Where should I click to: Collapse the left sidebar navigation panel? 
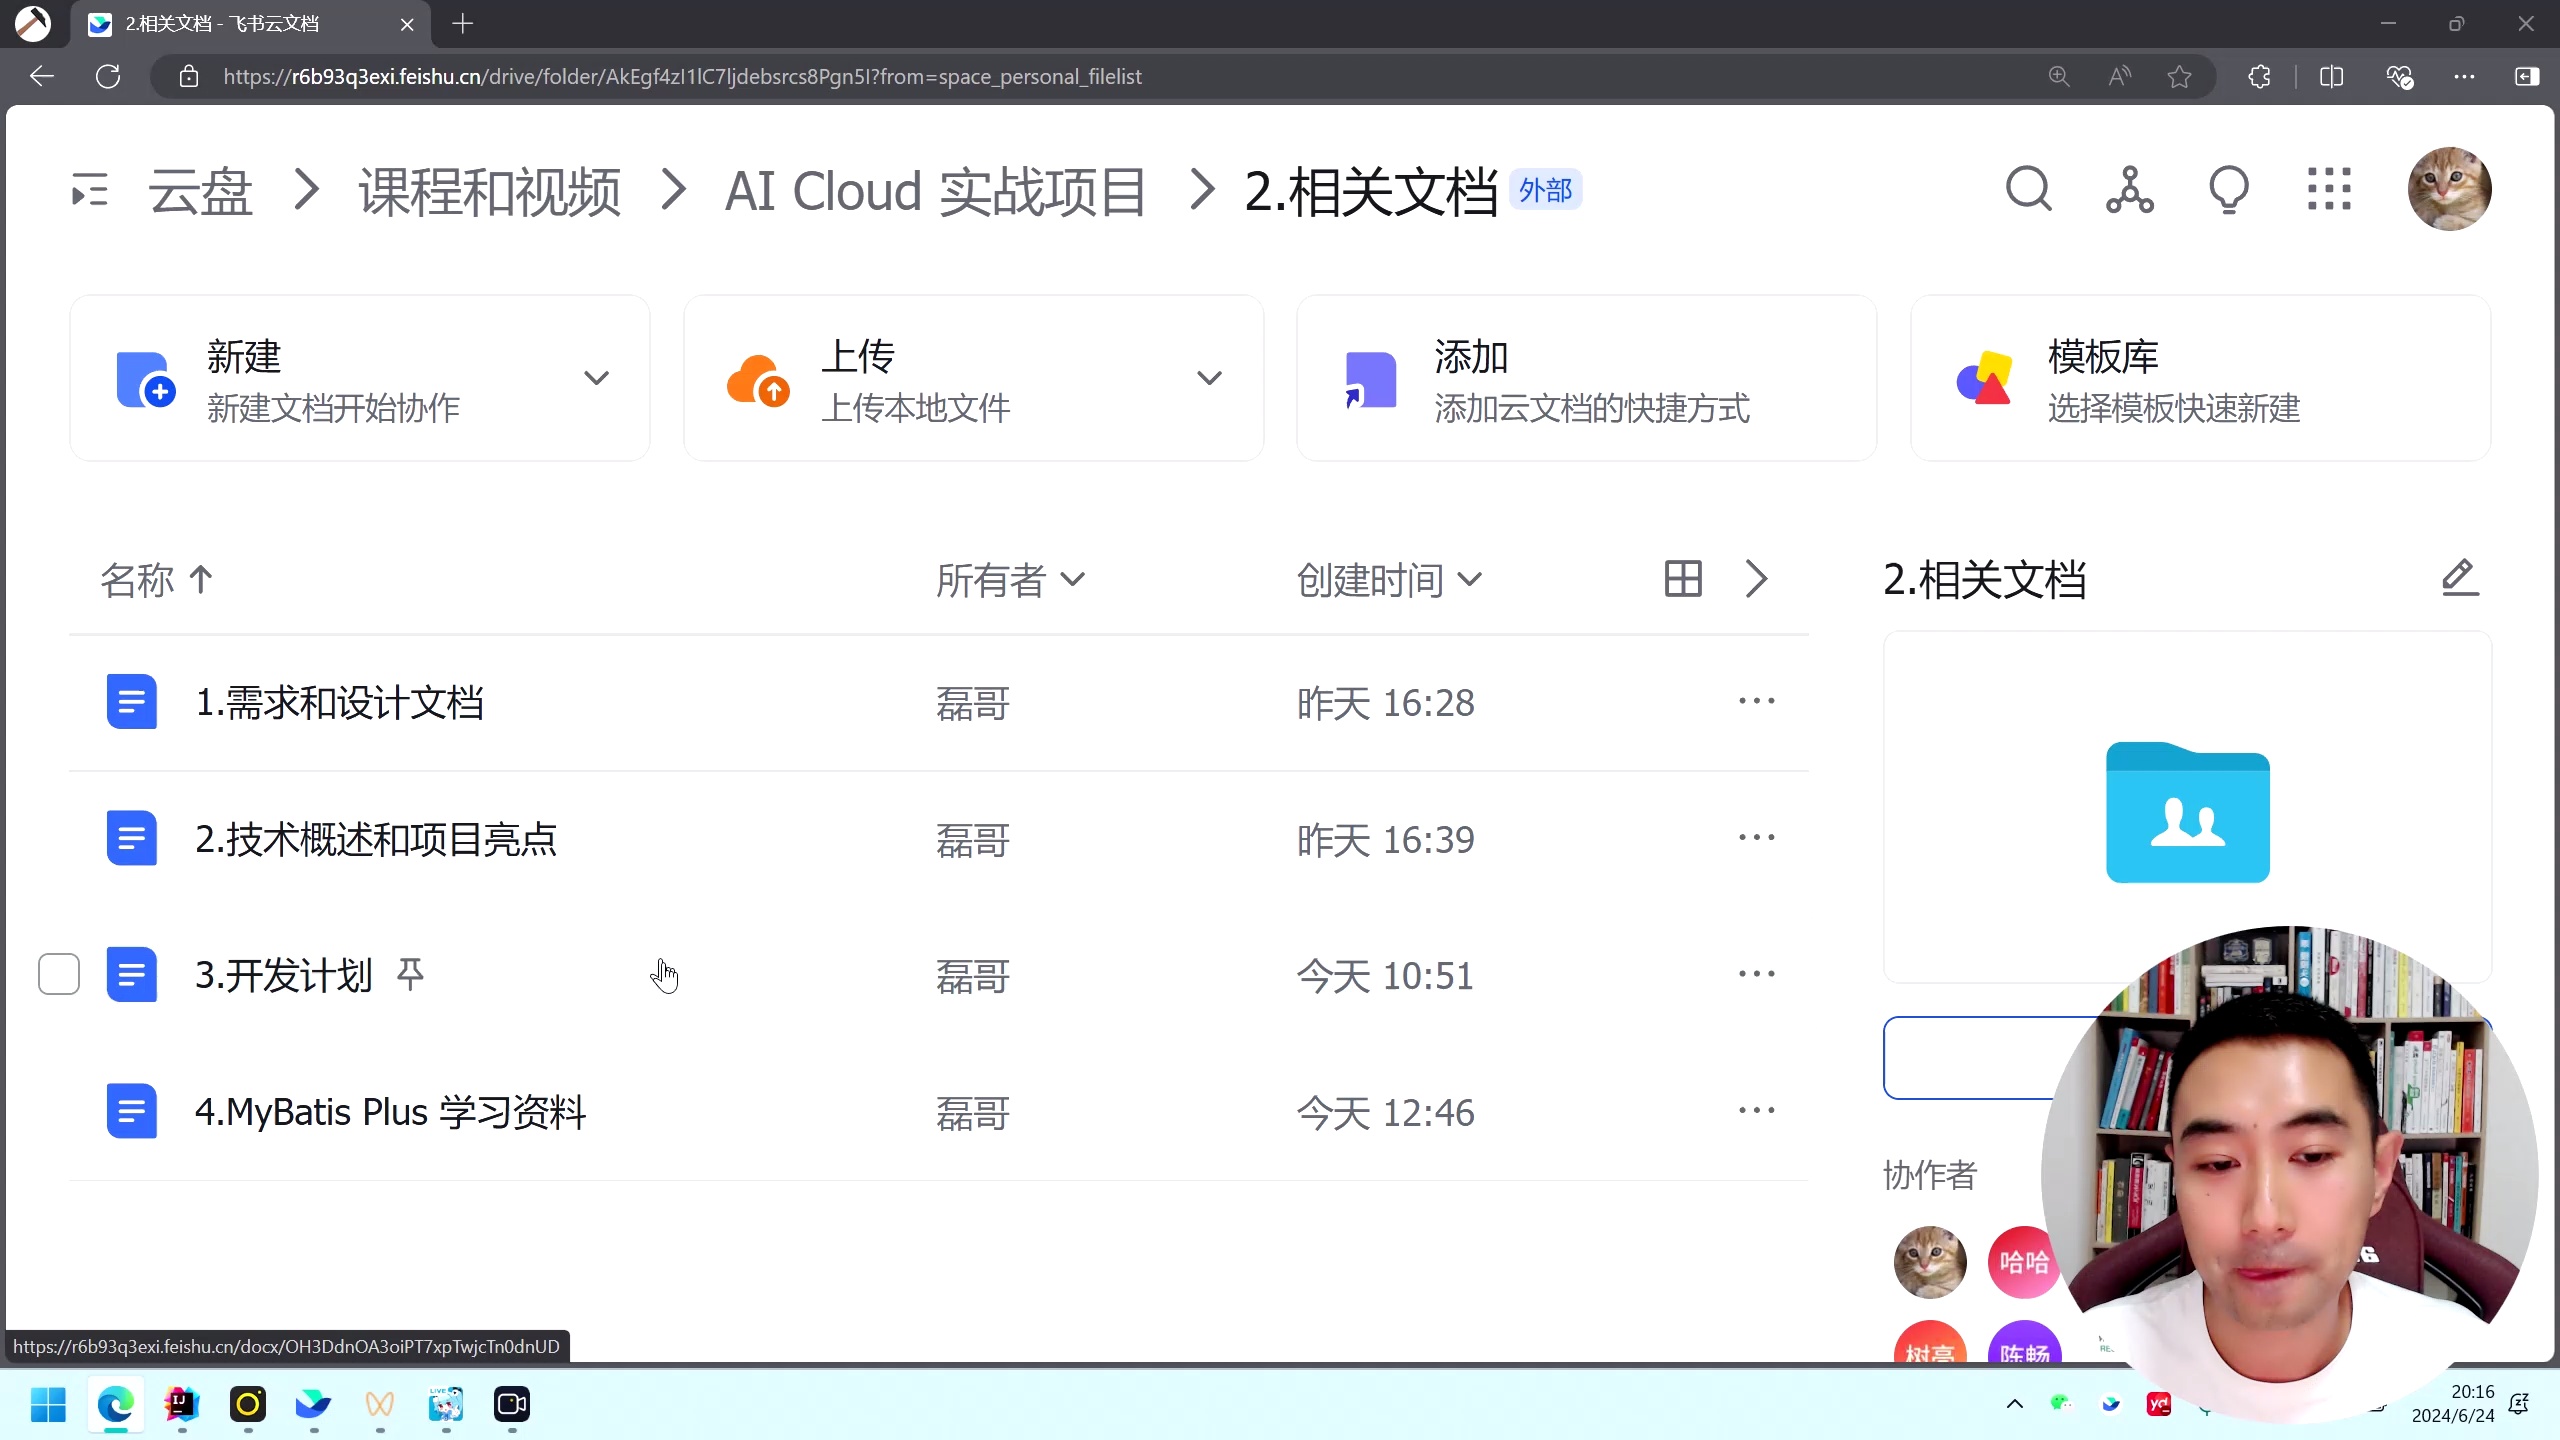click(x=88, y=189)
